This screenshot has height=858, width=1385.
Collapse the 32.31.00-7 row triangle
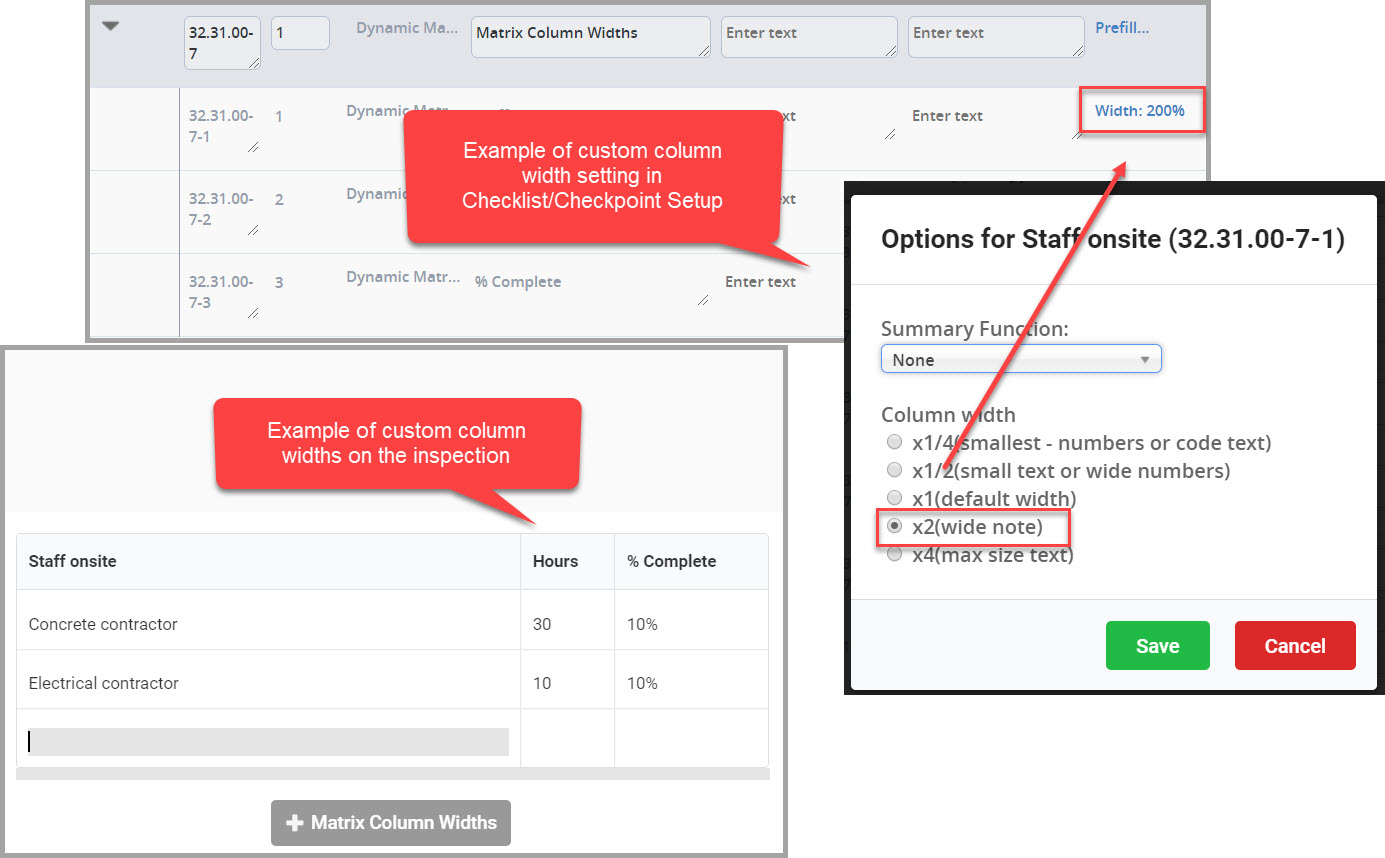[111, 27]
